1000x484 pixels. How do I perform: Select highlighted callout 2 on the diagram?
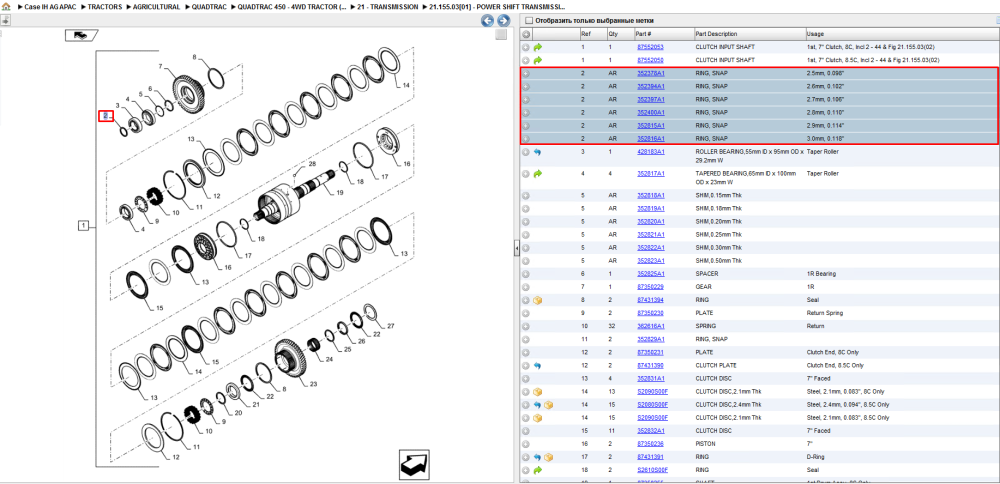pyautogui.click(x=106, y=115)
